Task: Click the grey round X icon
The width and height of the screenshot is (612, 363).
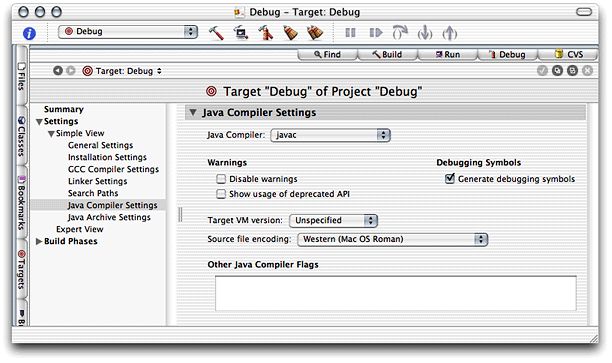Action: coord(587,71)
